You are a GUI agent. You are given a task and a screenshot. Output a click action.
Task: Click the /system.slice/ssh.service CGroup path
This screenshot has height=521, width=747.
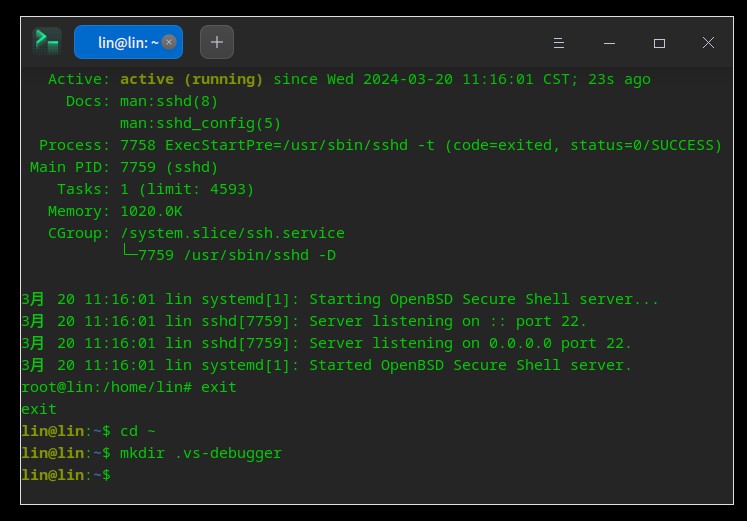[x=232, y=233]
